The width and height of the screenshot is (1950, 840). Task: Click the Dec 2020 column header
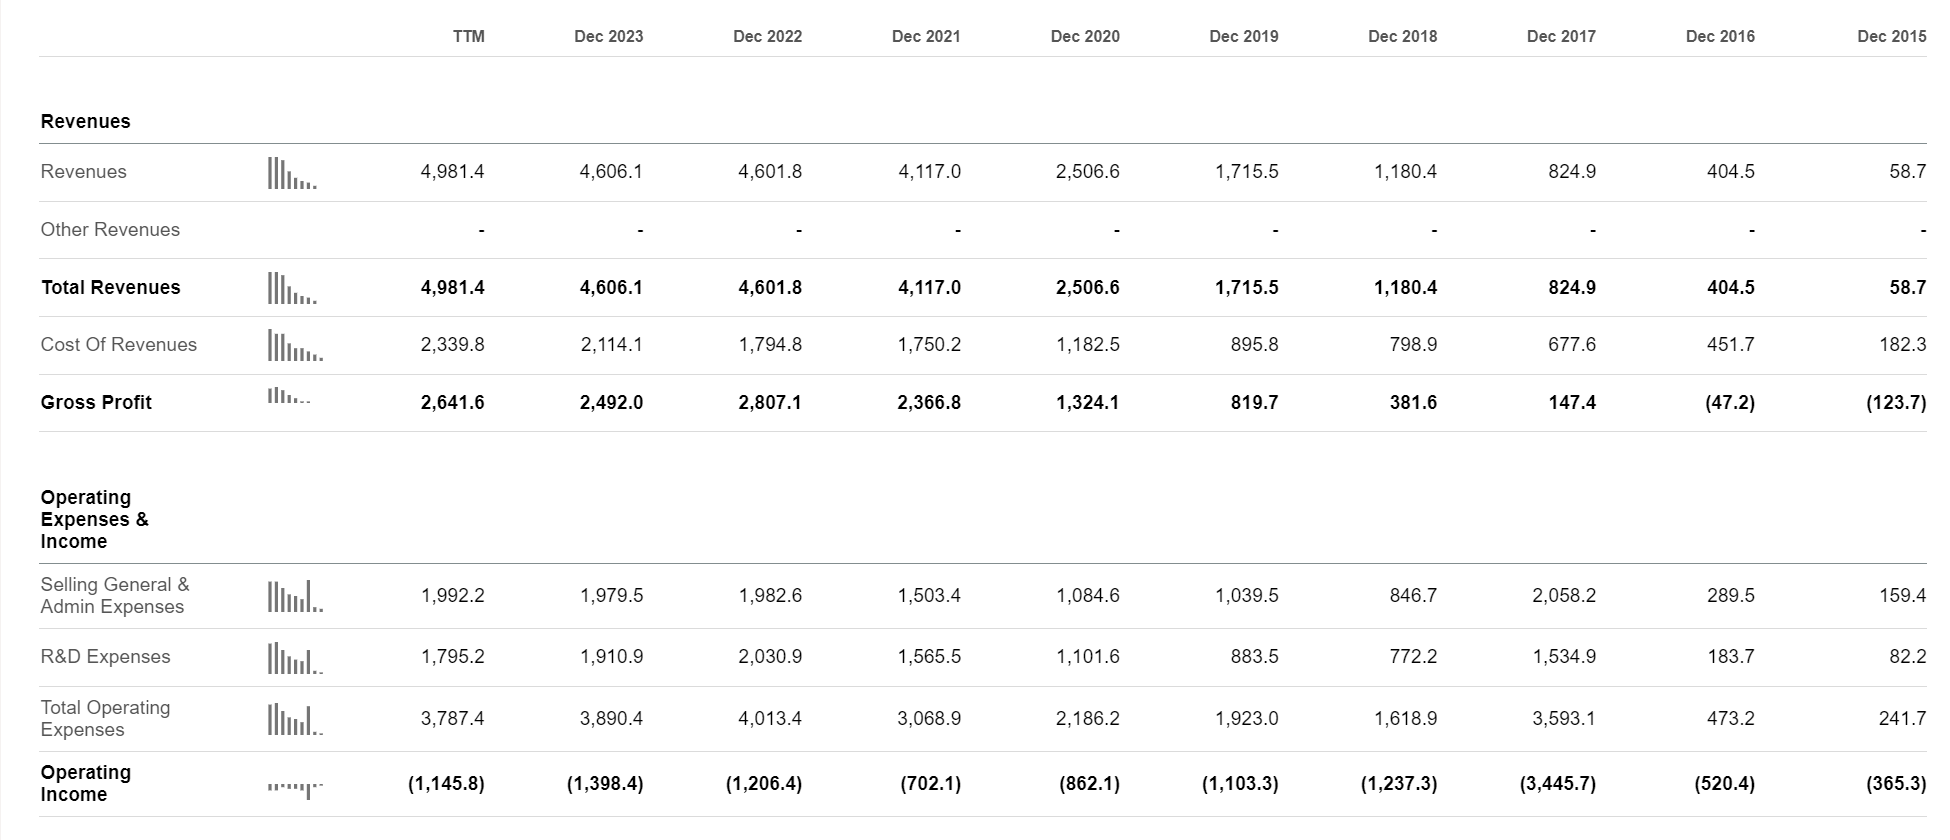point(1085,36)
